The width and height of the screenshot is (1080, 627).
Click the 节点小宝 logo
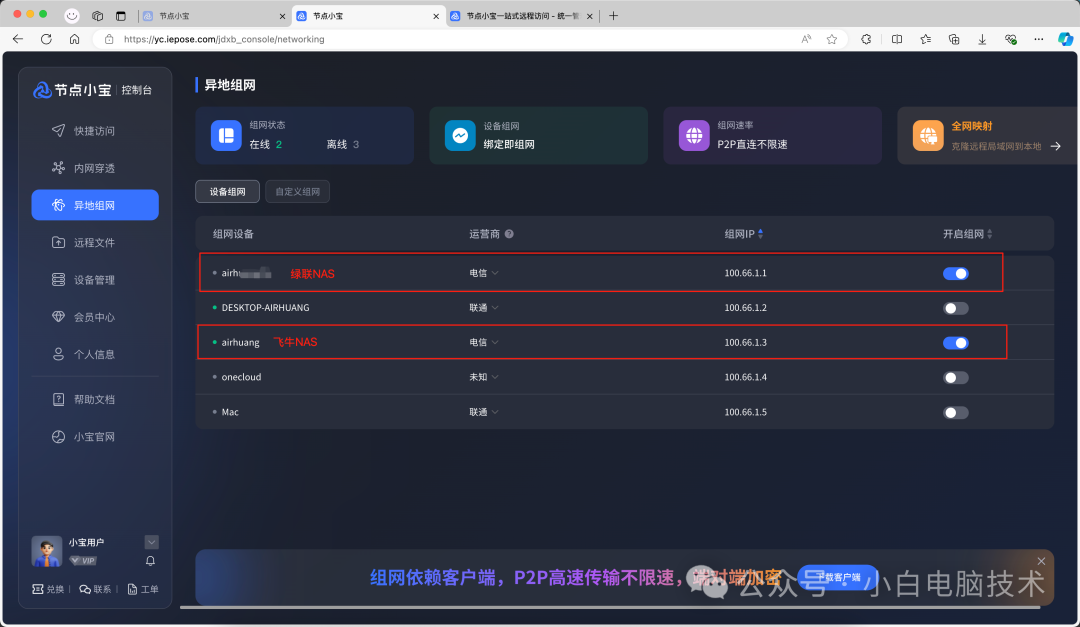tap(72, 90)
